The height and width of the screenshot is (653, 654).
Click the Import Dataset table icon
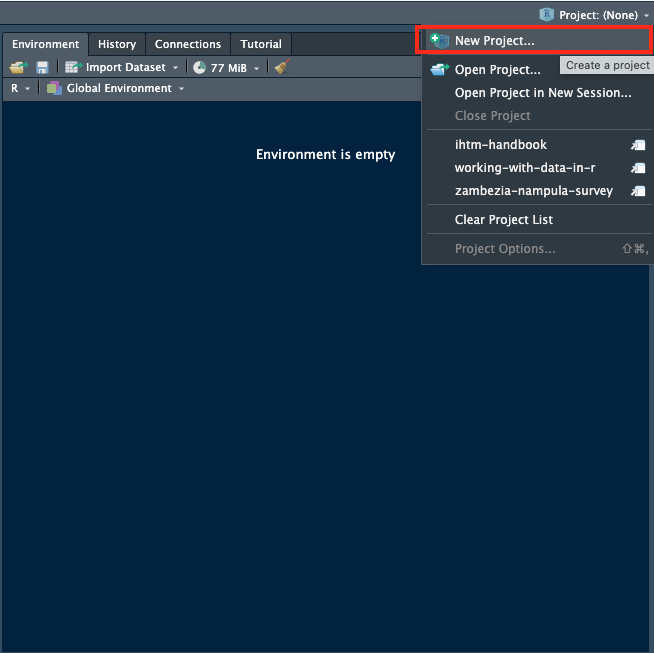point(73,67)
